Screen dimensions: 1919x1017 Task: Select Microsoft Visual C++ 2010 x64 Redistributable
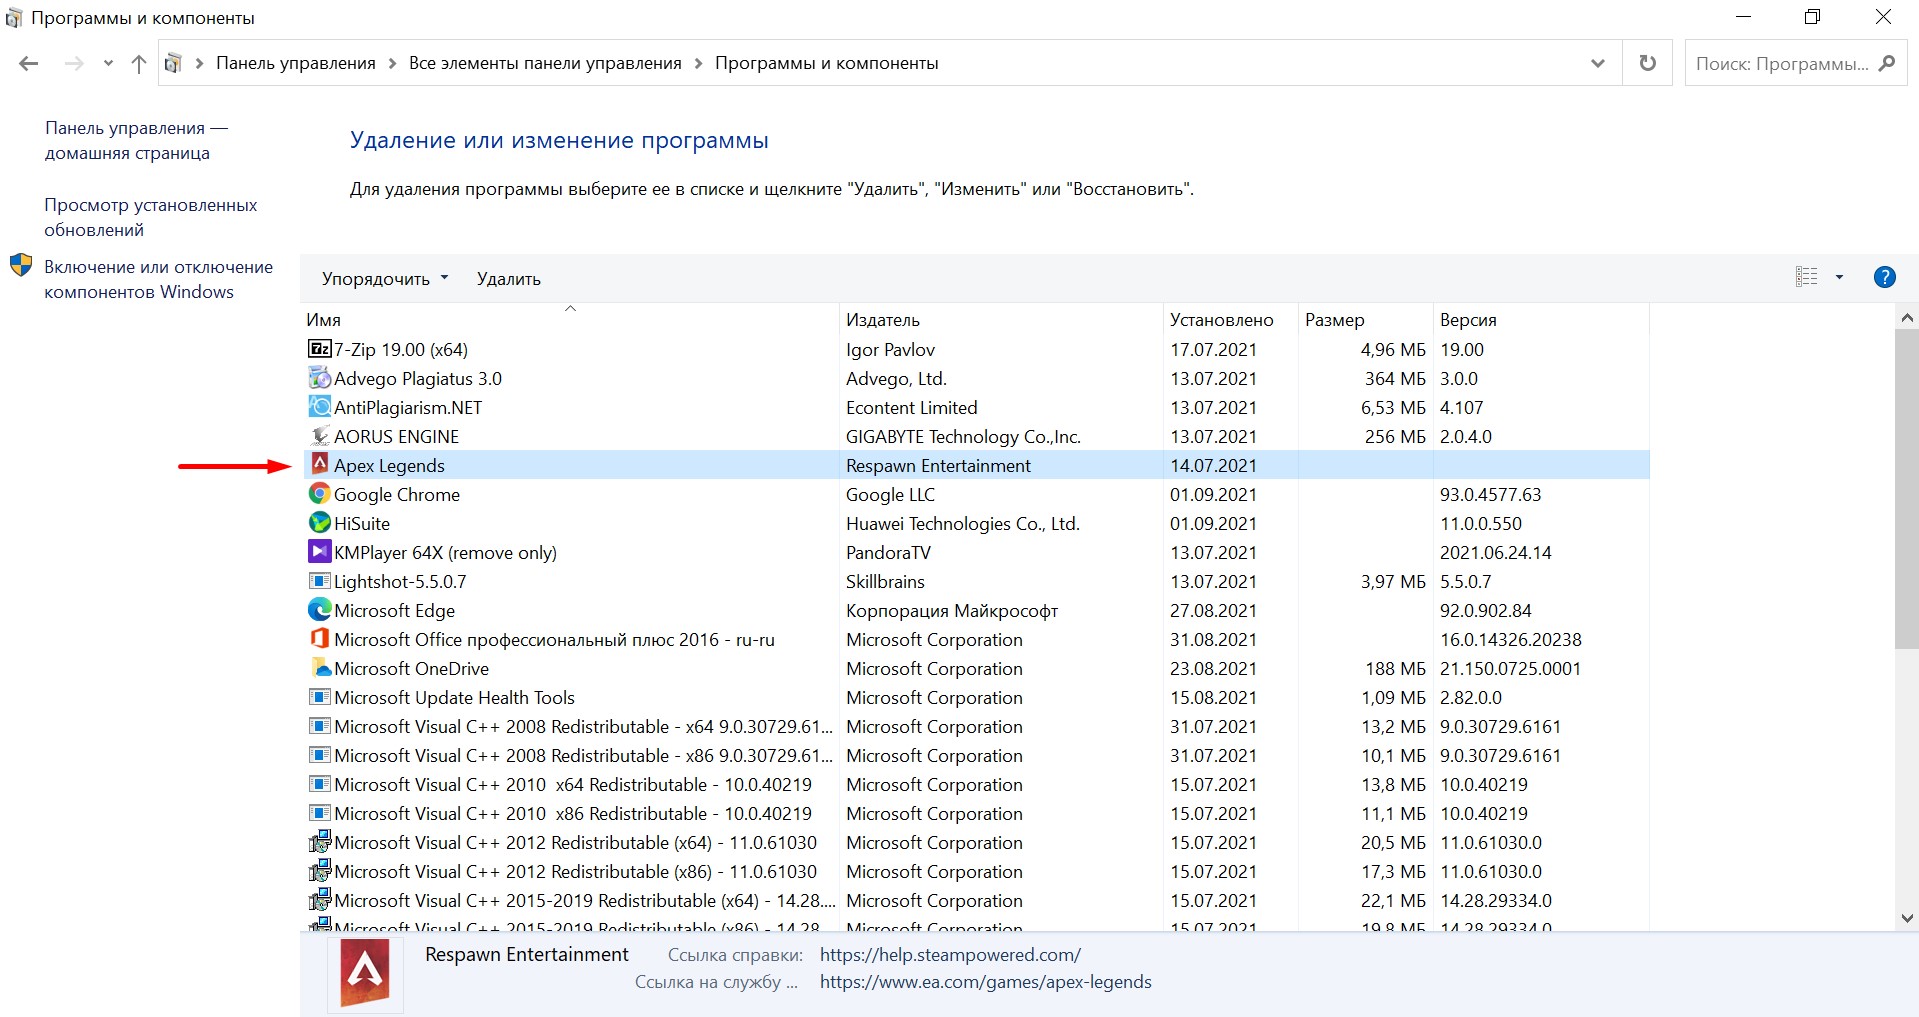tap(573, 784)
